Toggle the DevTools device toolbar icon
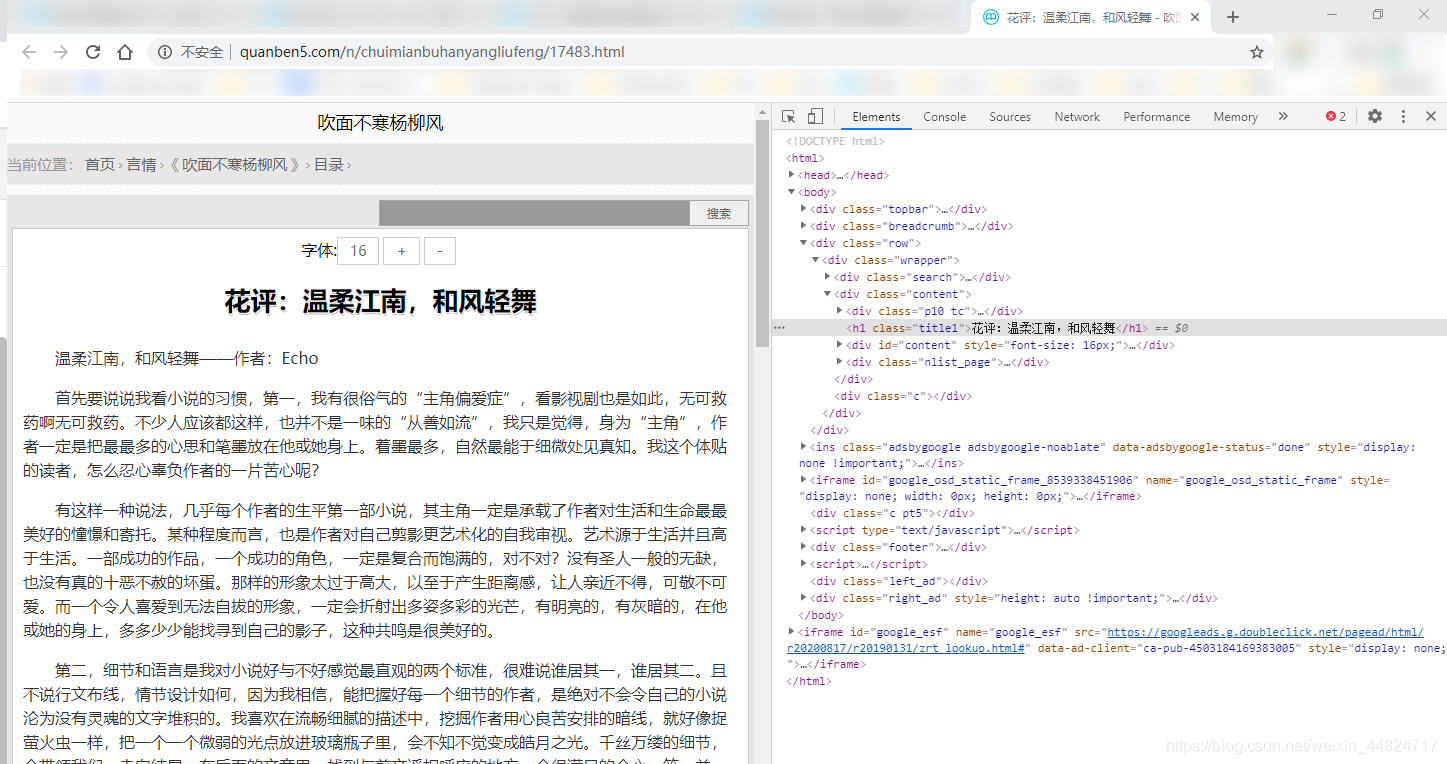The image size is (1447, 764). click(x=815, y=116)
